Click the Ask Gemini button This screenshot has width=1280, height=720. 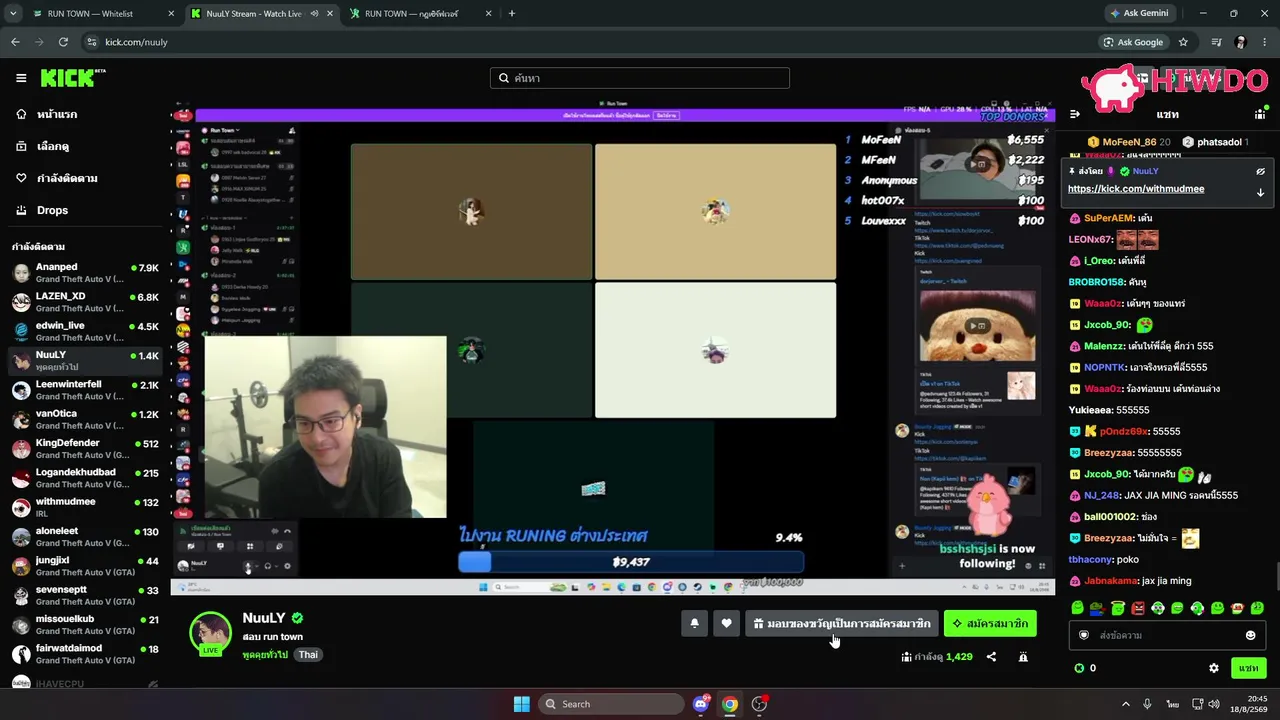1139,14
